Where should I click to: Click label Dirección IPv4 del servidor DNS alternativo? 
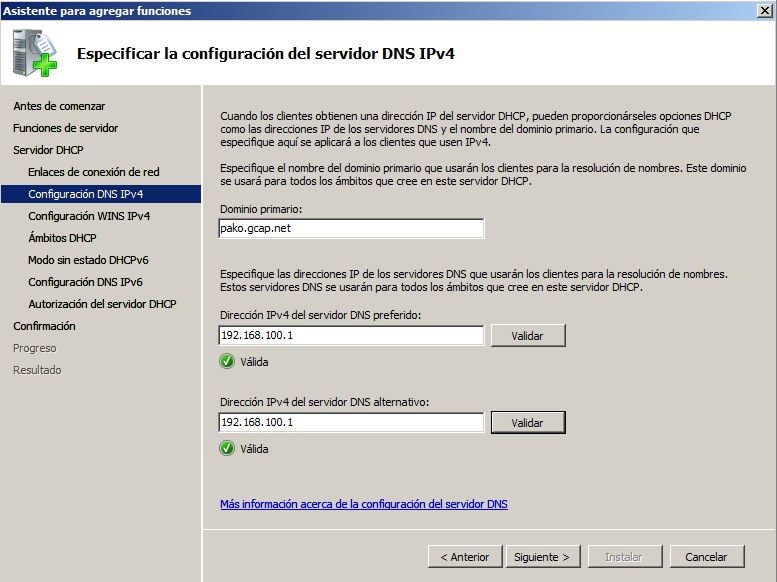point(325,402)
